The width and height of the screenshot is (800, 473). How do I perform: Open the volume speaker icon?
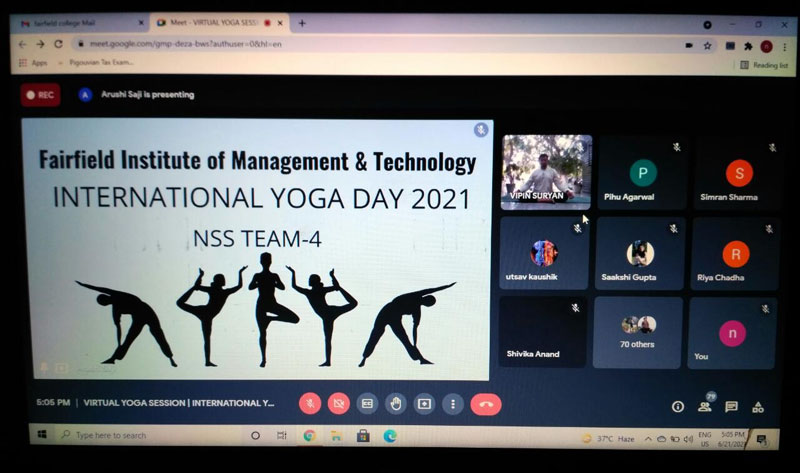click(x=688, y=439)
